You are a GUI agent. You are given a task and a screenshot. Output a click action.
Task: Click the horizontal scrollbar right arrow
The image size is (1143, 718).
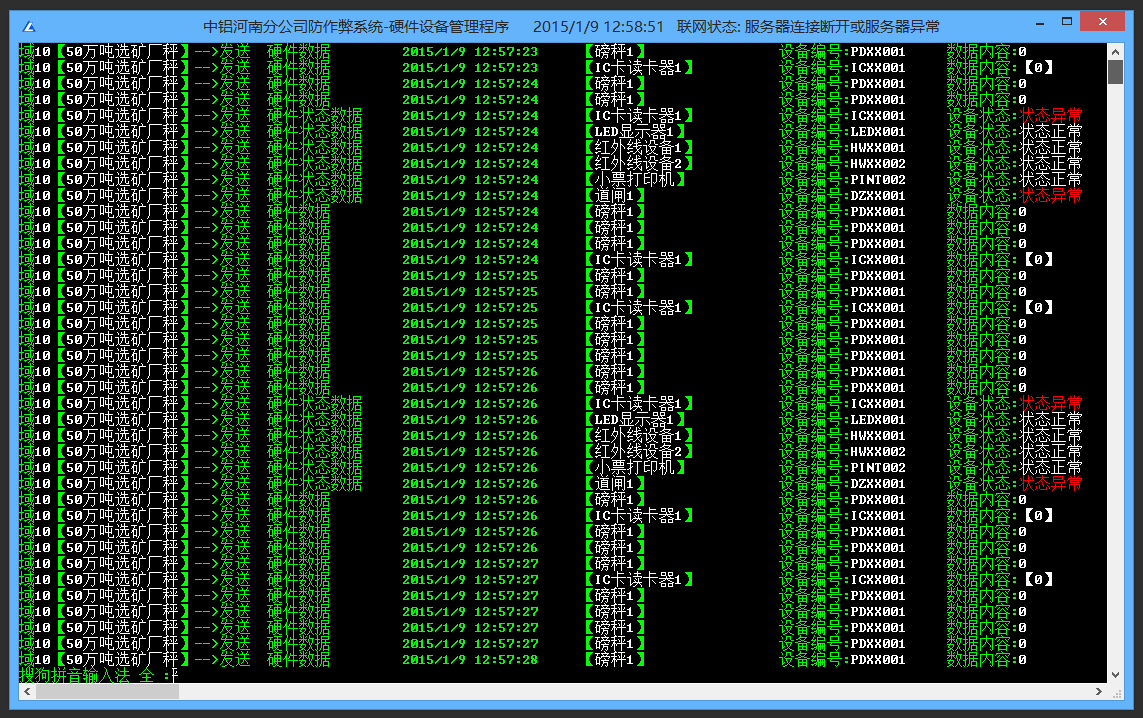1100,691
